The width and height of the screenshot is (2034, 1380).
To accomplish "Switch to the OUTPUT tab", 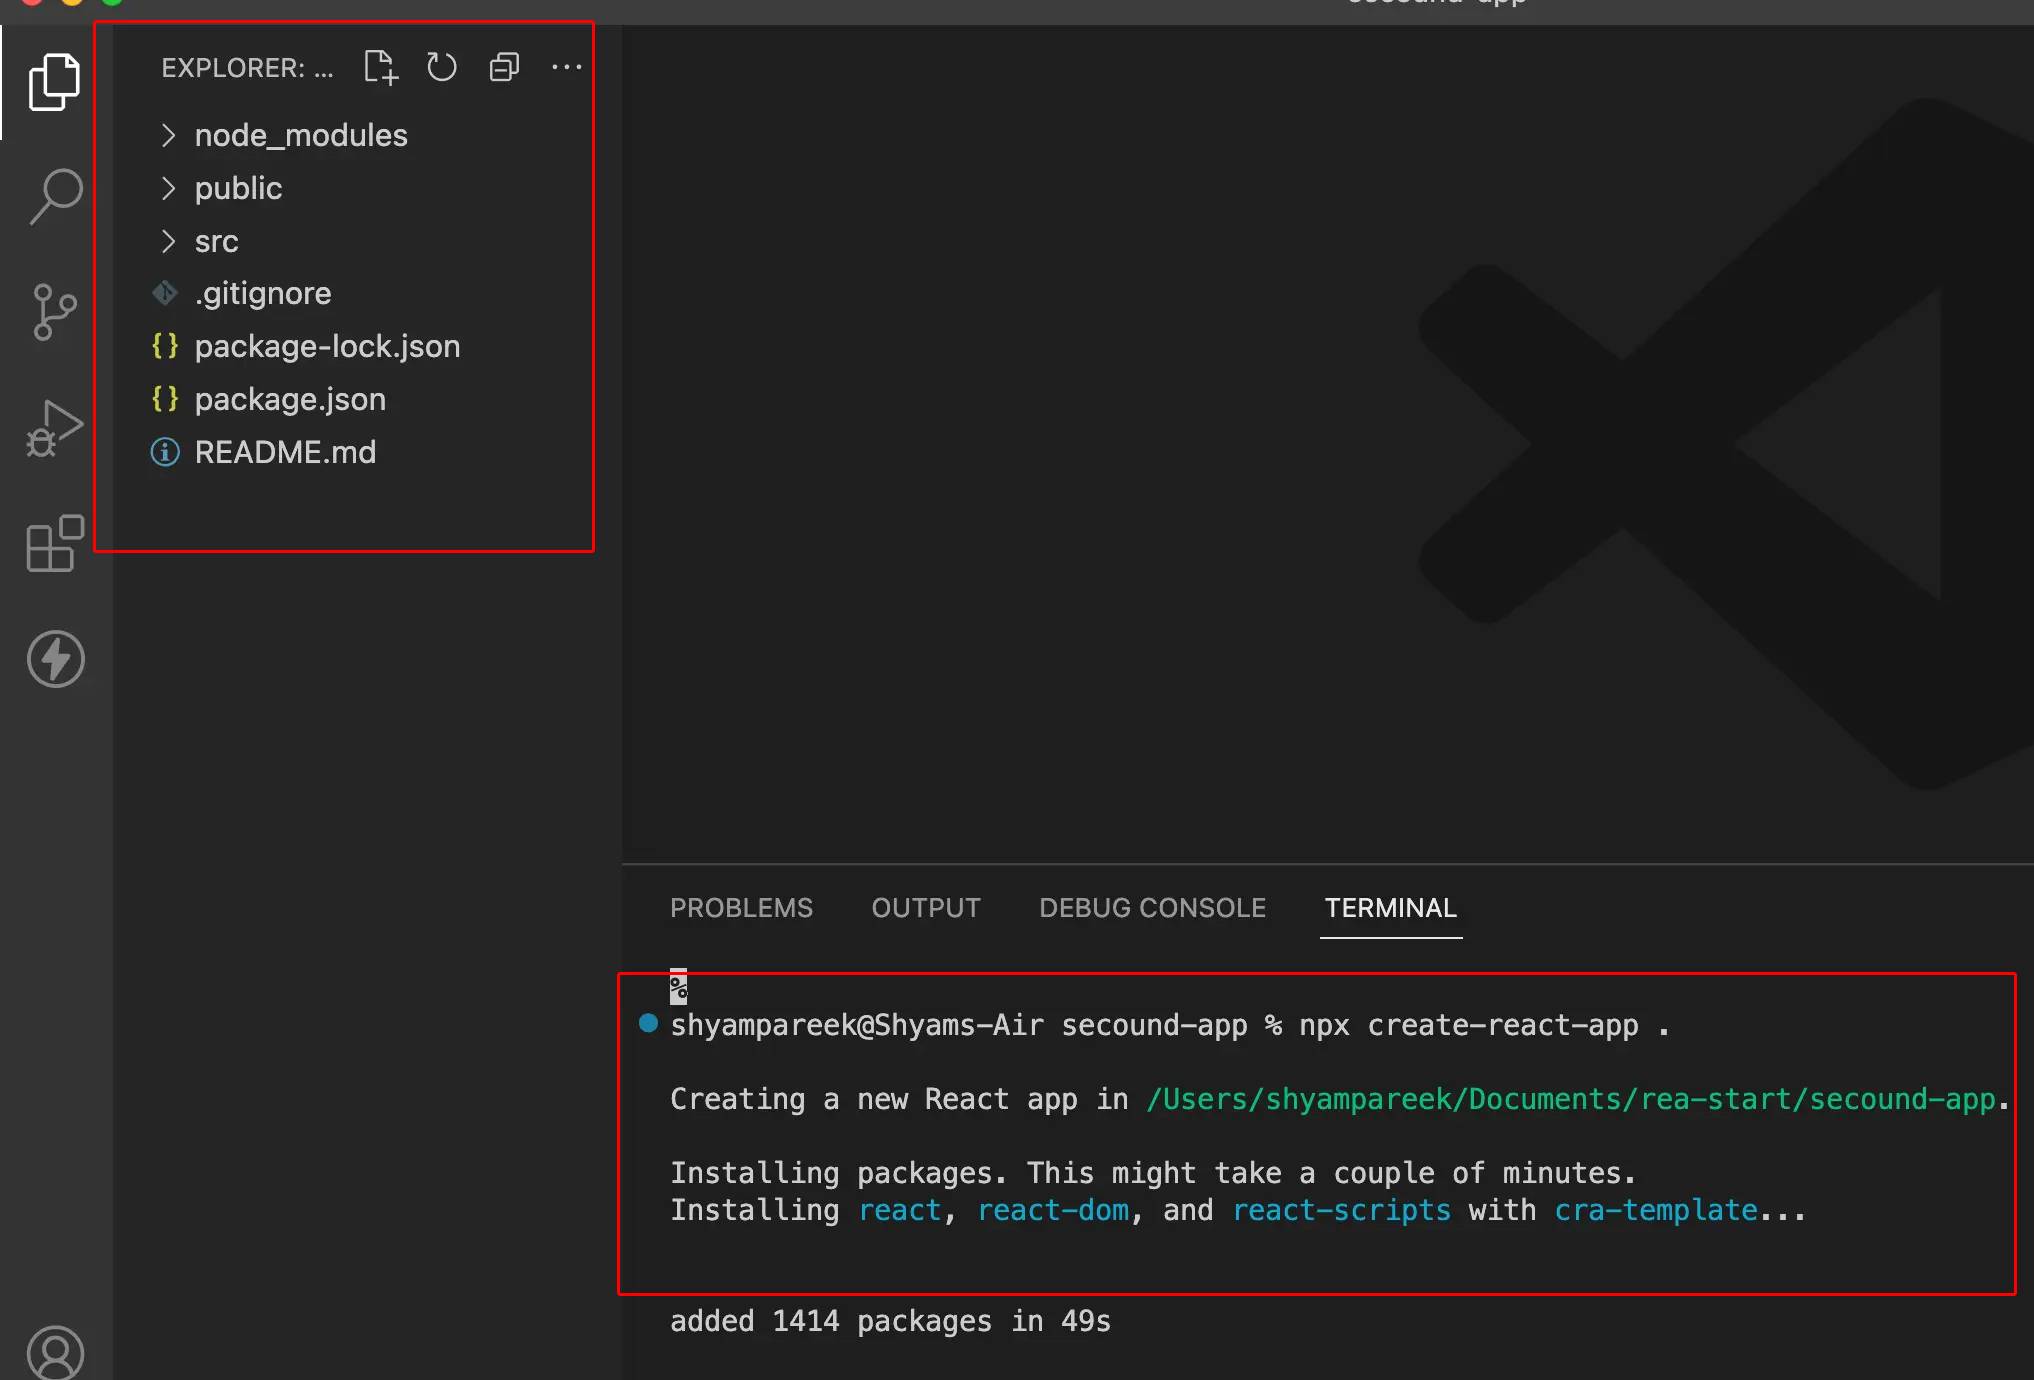I will [x=925, y=908].
